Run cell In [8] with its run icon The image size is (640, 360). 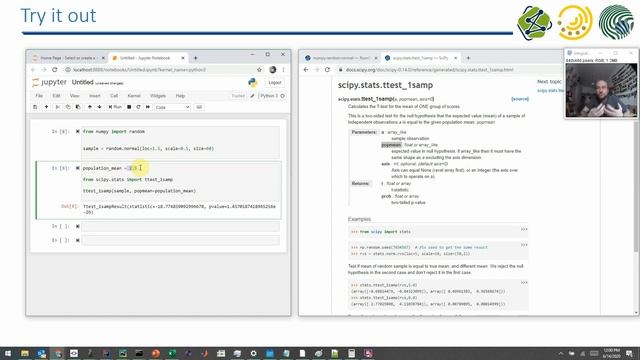point(78,131)
